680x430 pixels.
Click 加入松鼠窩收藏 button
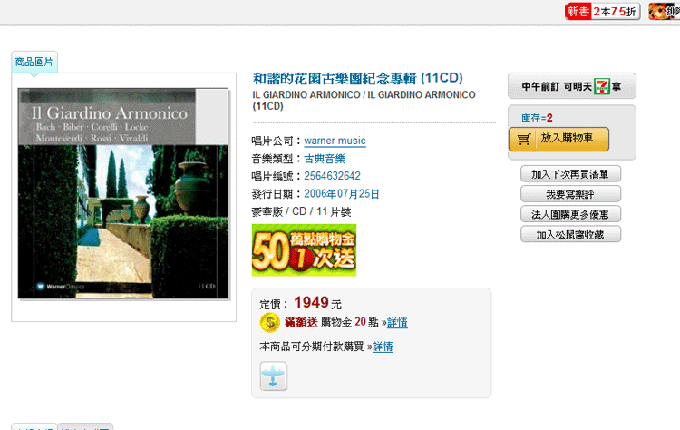coord(570,234)
